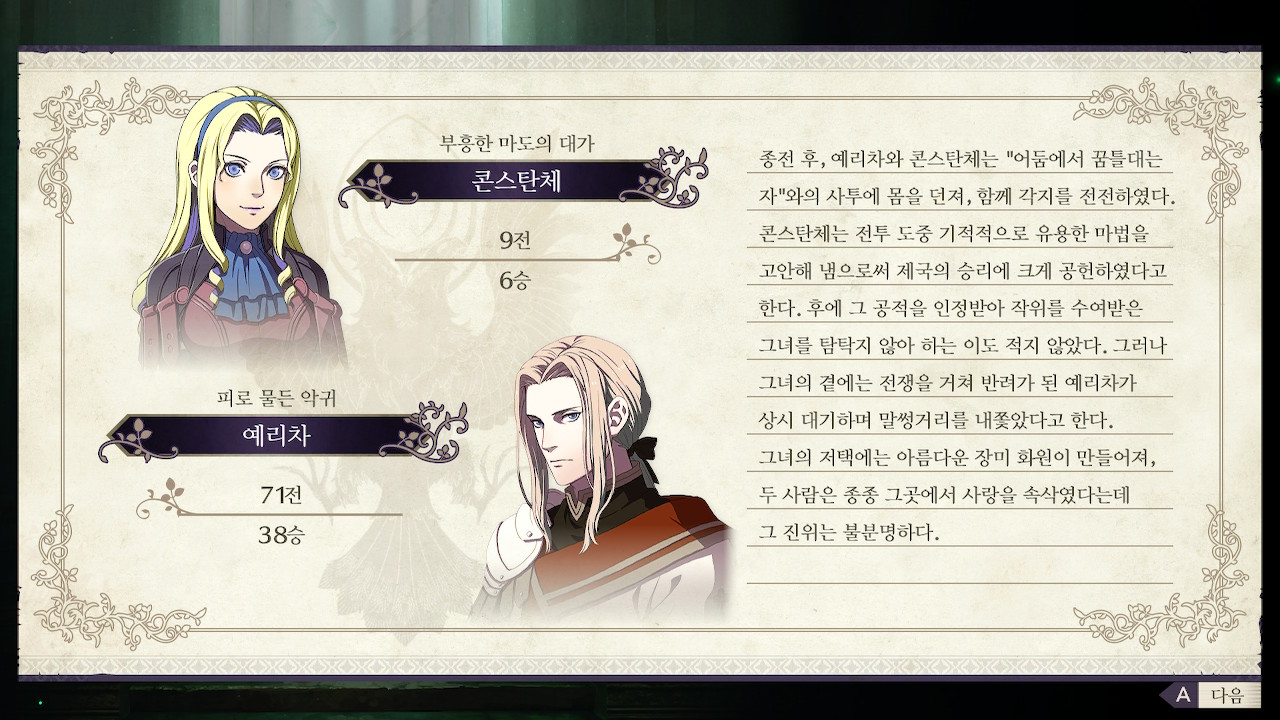The width and height of the screenshot is (1280, 720).
Task: Click Jeritza's 71전 battle count
Action: point(280,493)
